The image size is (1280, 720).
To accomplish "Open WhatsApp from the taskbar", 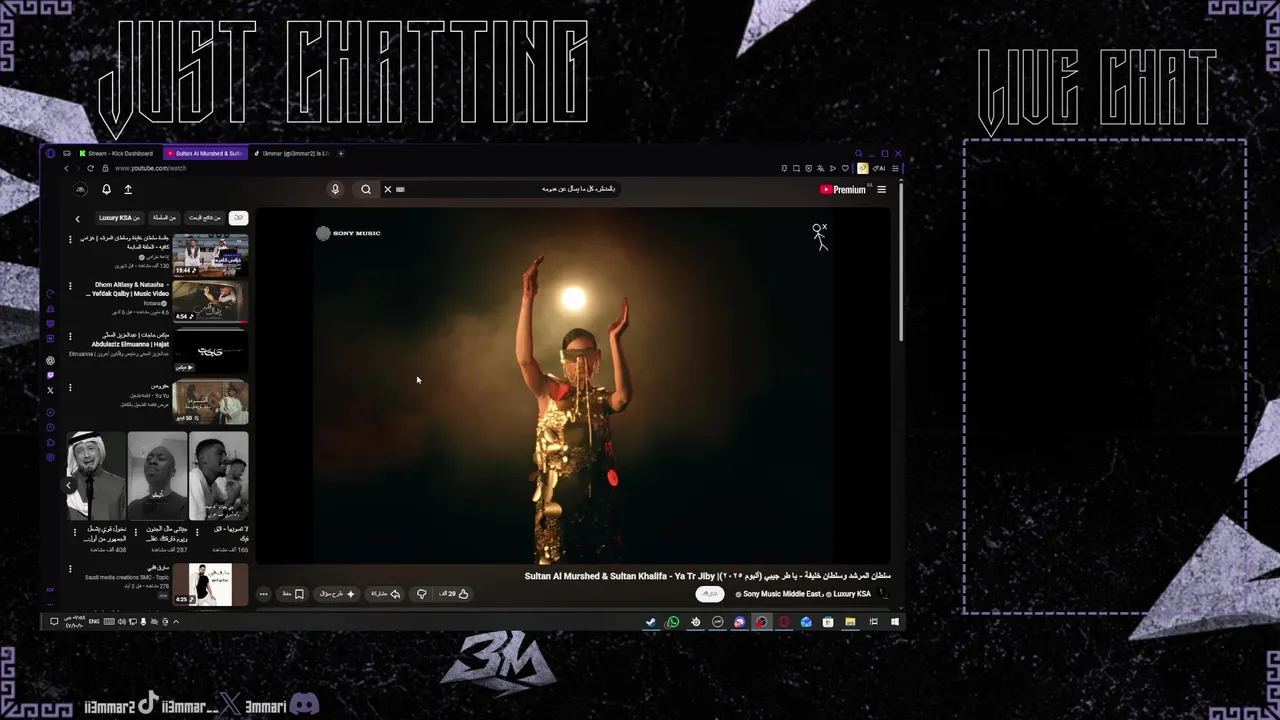I will tap(673, 622).
